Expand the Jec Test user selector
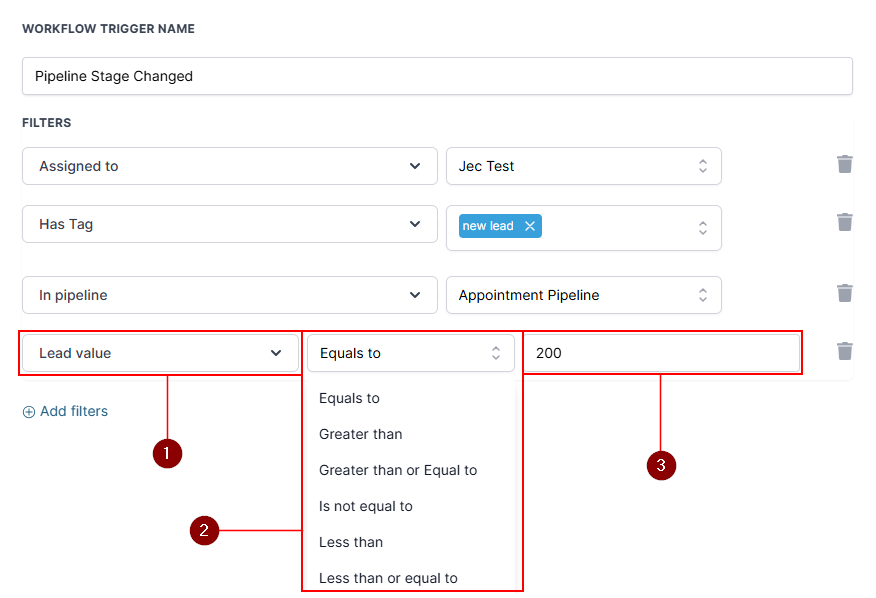Viewport: 876px width, 598px height. (583, 166)
